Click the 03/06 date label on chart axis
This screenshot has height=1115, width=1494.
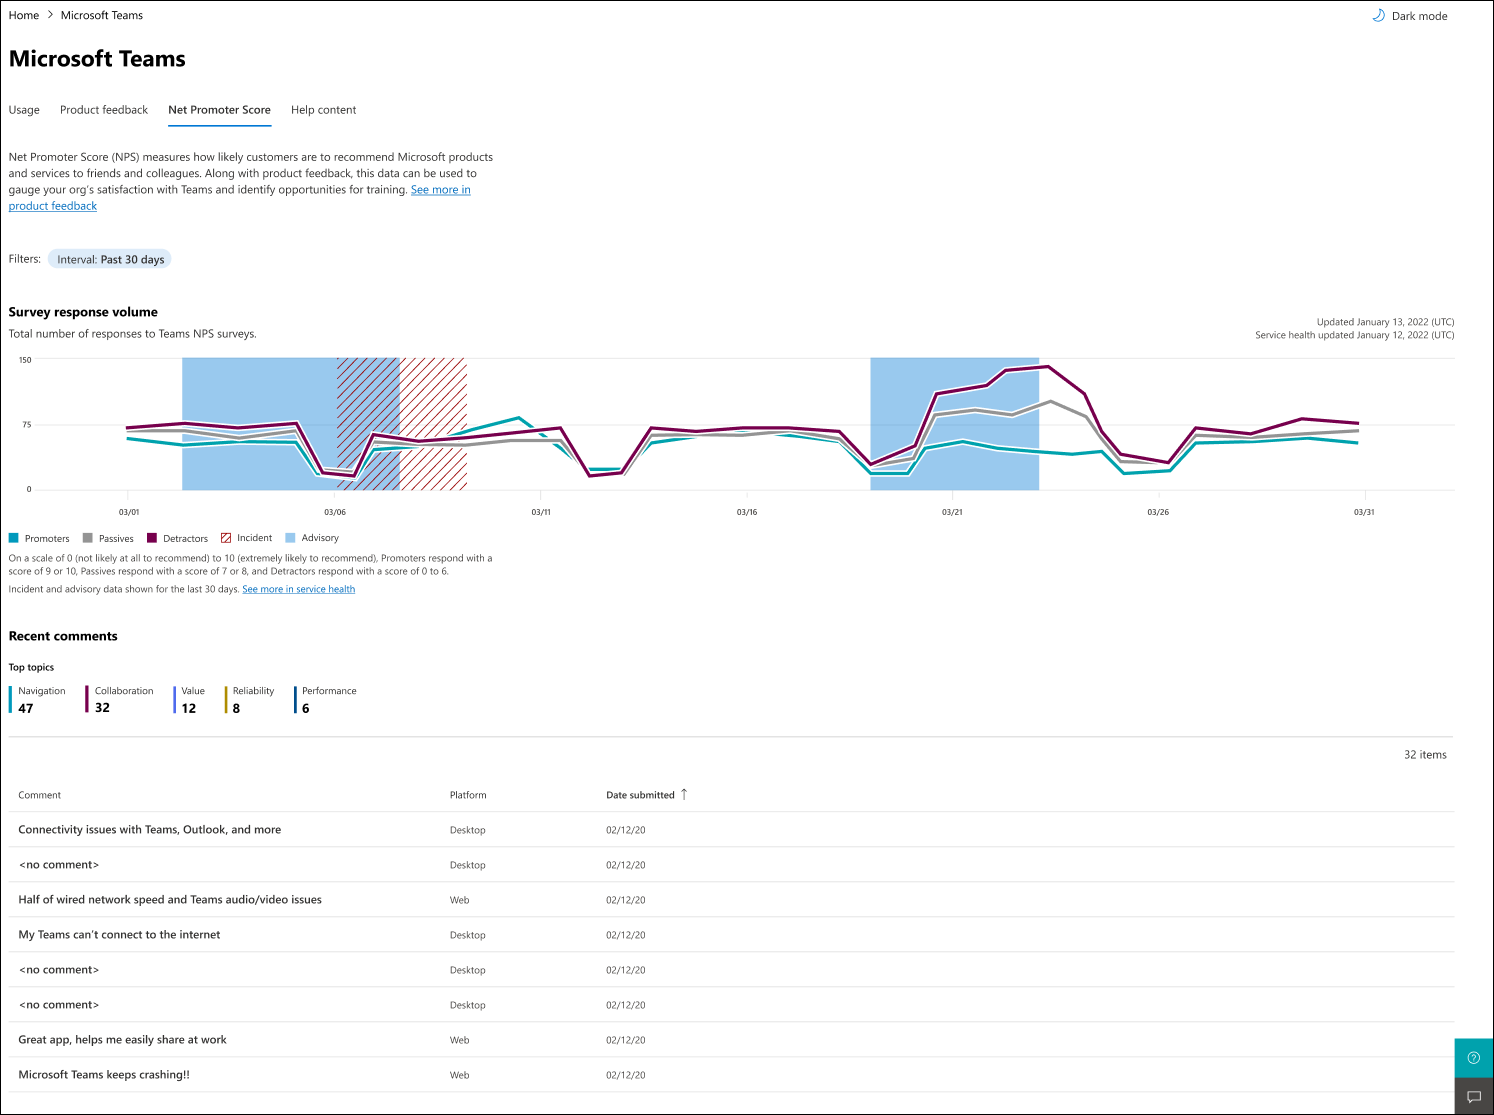point(335,512)
